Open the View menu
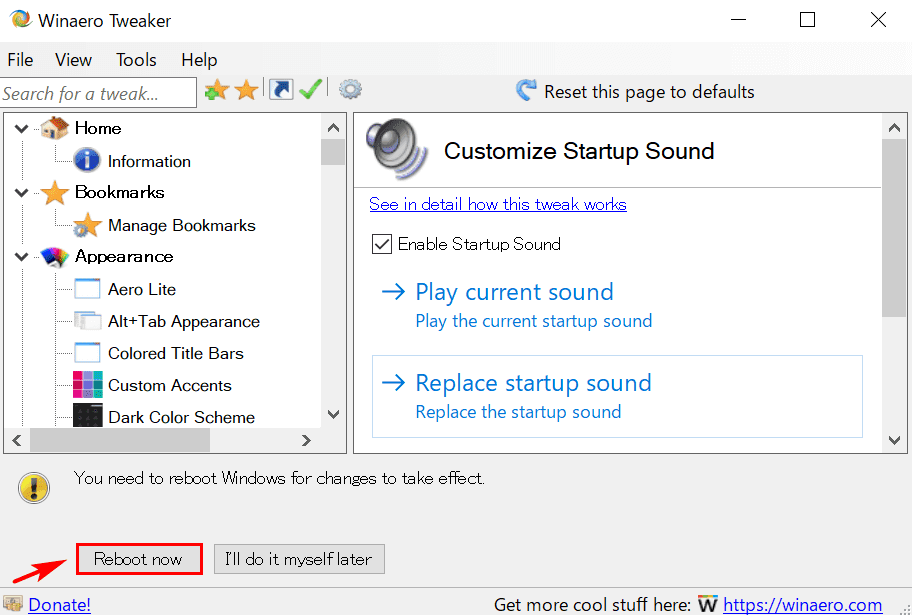Image resolution: width=912 pixels, height=615 pixels. point(73,60)
